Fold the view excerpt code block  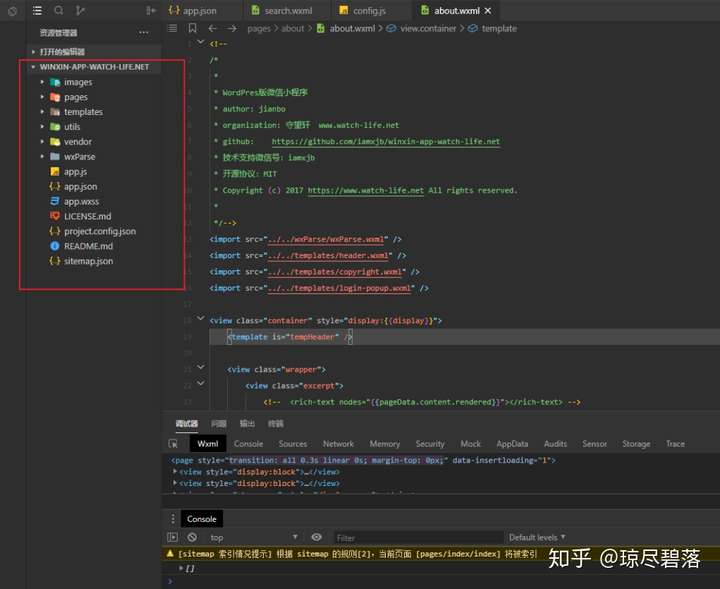click(x=201, y=383)
